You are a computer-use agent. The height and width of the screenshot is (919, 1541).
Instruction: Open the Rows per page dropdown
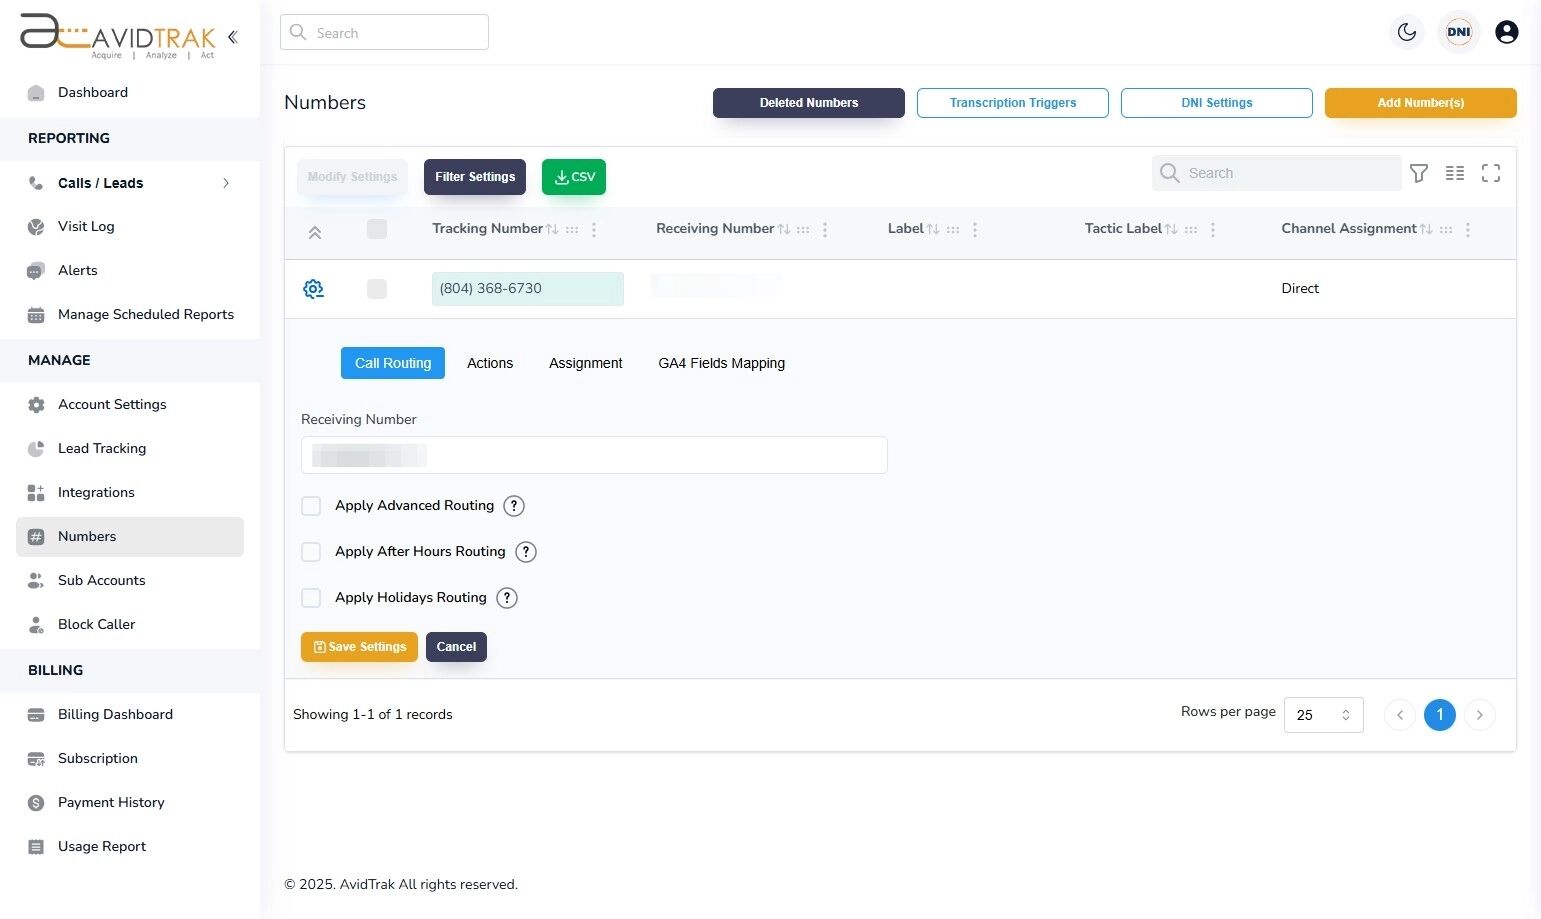click(1323, 715)
